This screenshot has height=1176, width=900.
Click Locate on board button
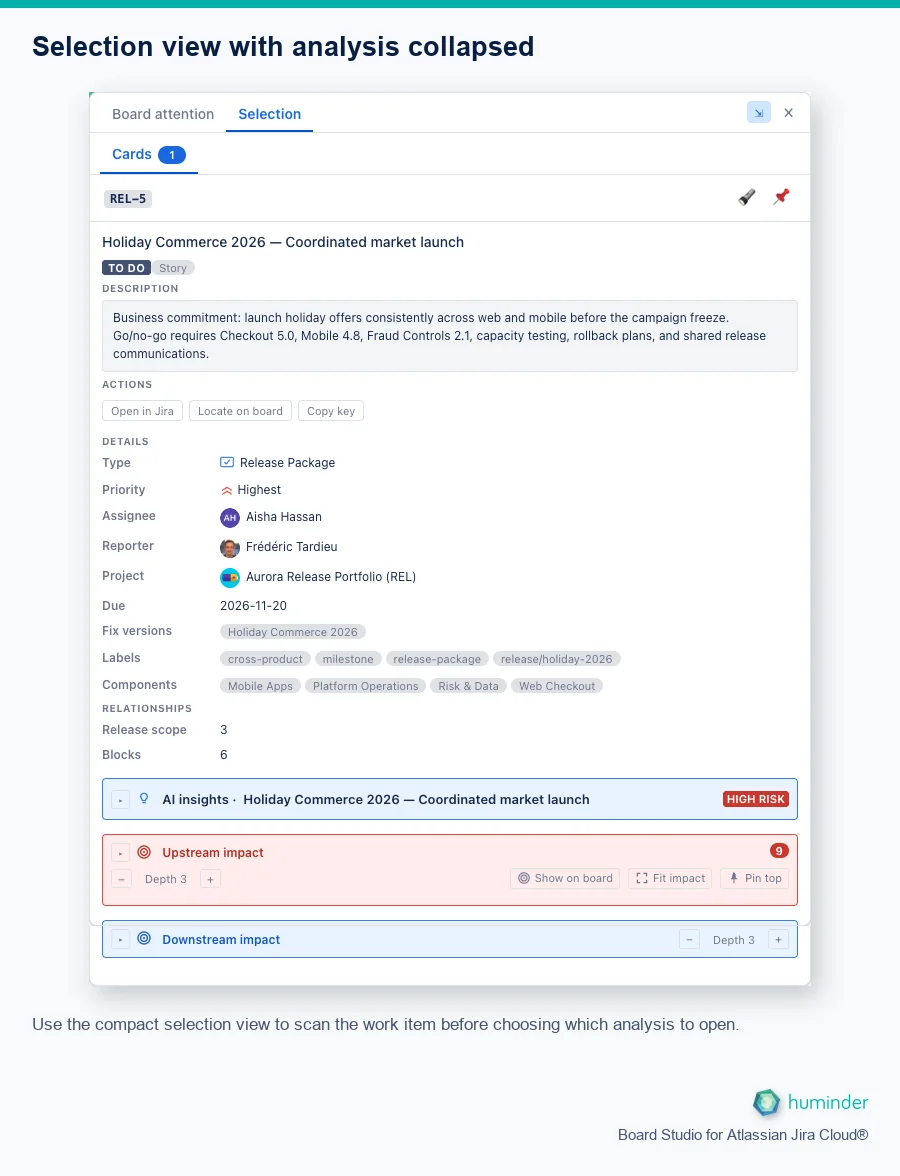pos(240,411)
